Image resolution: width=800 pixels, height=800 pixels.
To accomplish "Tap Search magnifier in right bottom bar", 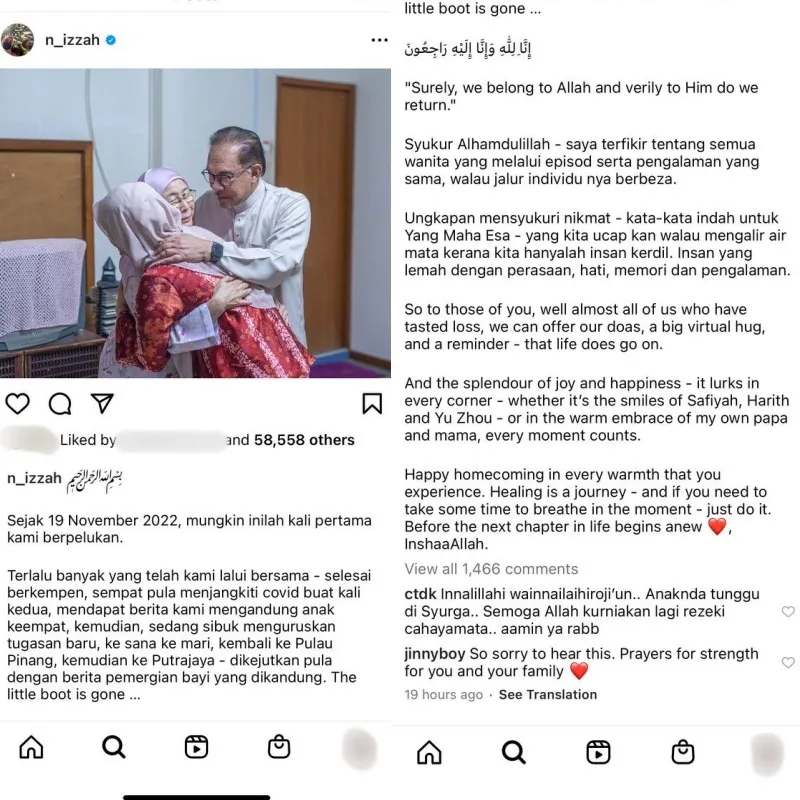I will (513, 752).
